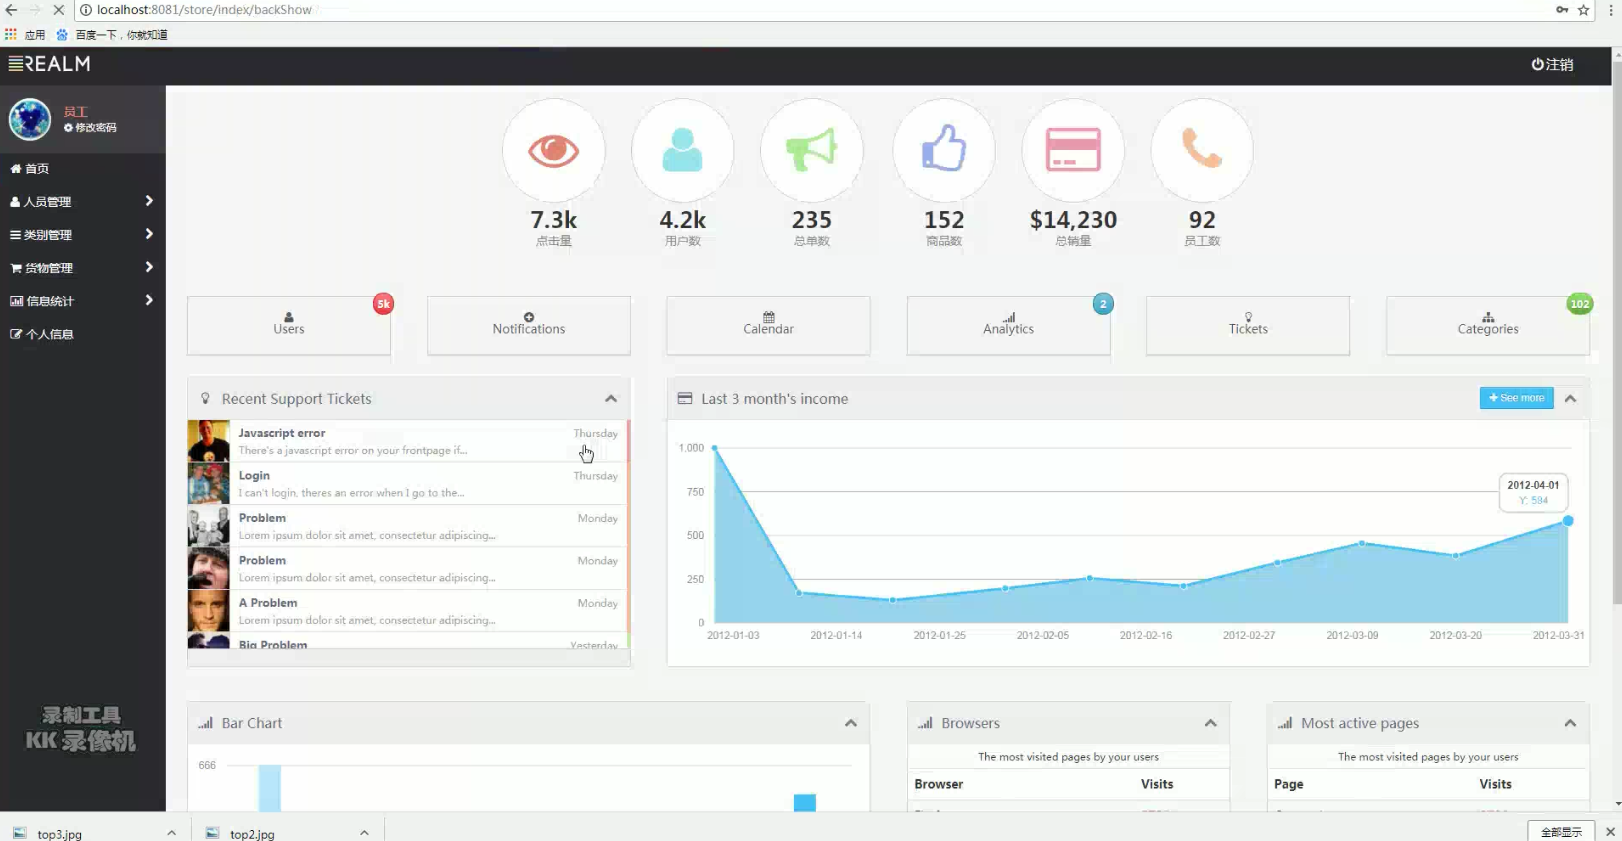This screenshot has height=841, width=1622.
Task: Click the browser stop loading button
Action: (x=58, y=10)
